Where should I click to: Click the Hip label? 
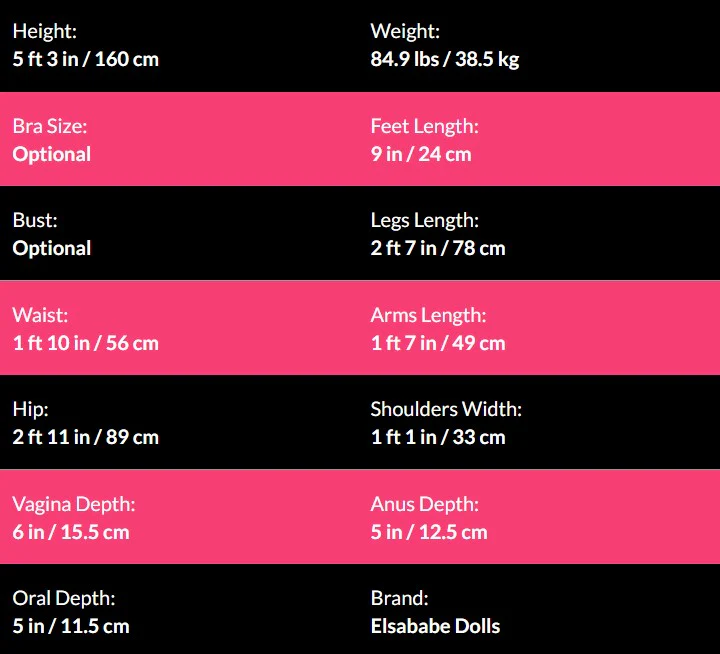pos(30,409)
